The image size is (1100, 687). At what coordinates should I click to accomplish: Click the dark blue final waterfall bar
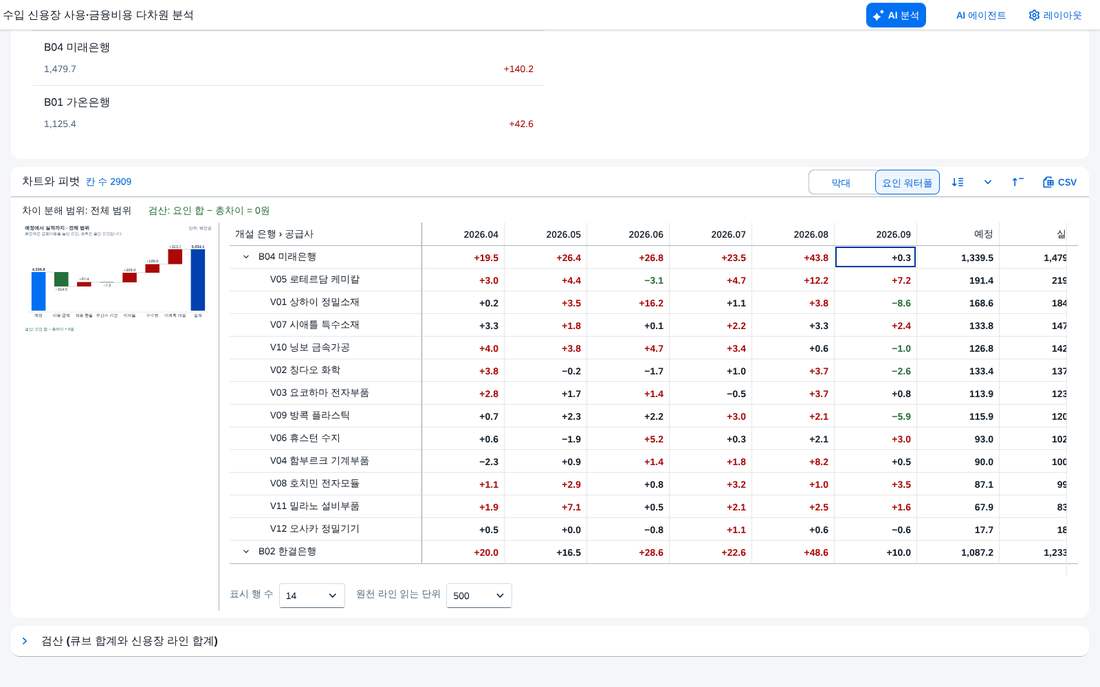pos(198,279)
